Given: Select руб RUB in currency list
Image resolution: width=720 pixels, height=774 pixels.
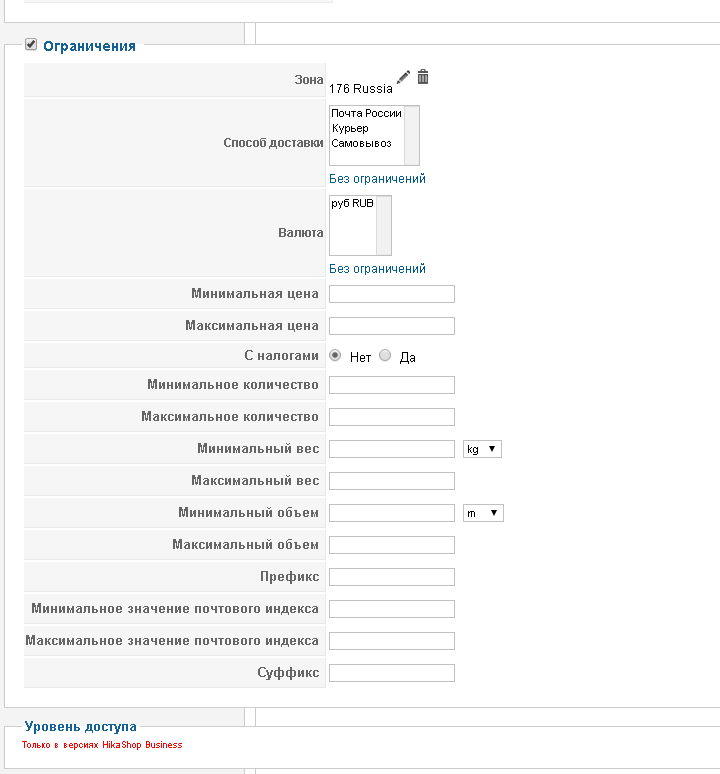Looking at the screenshot, I should click(352, 204).
